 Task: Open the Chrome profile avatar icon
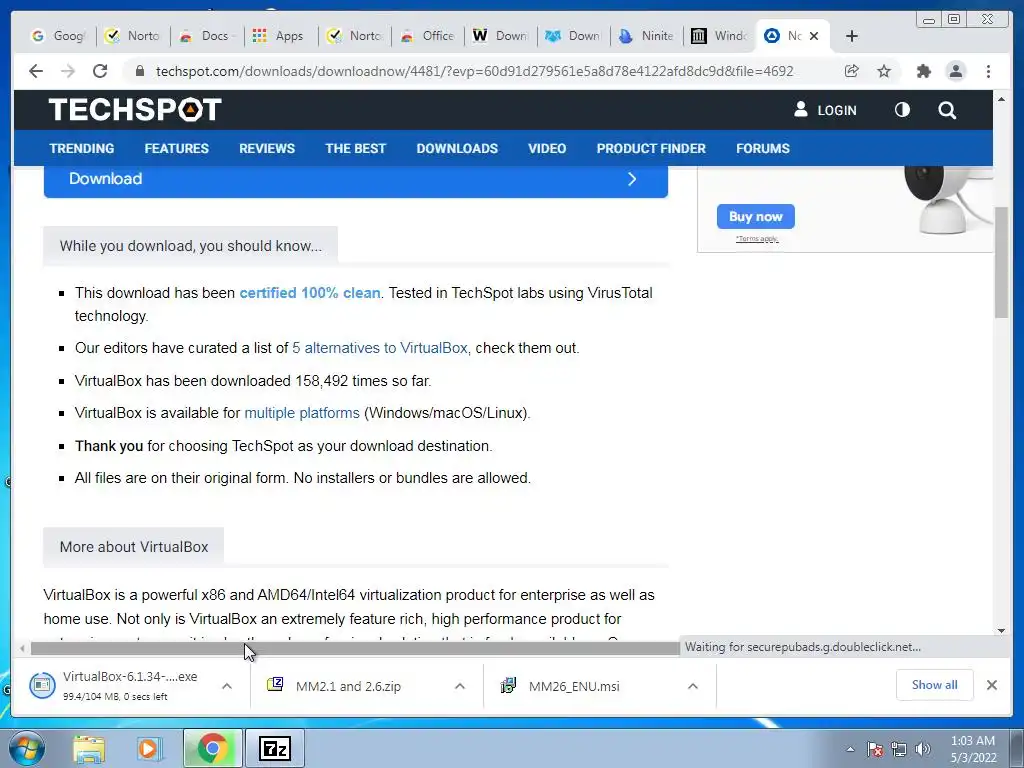(x=955, y=71)
